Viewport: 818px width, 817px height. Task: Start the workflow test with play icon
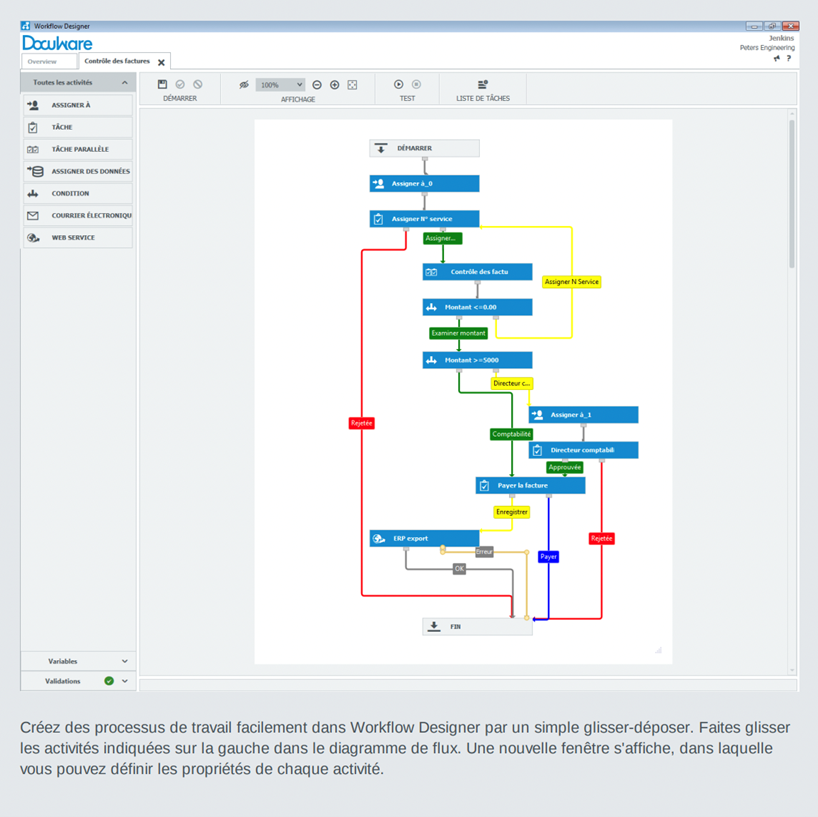pyautogui.click(x=399, y=85)
